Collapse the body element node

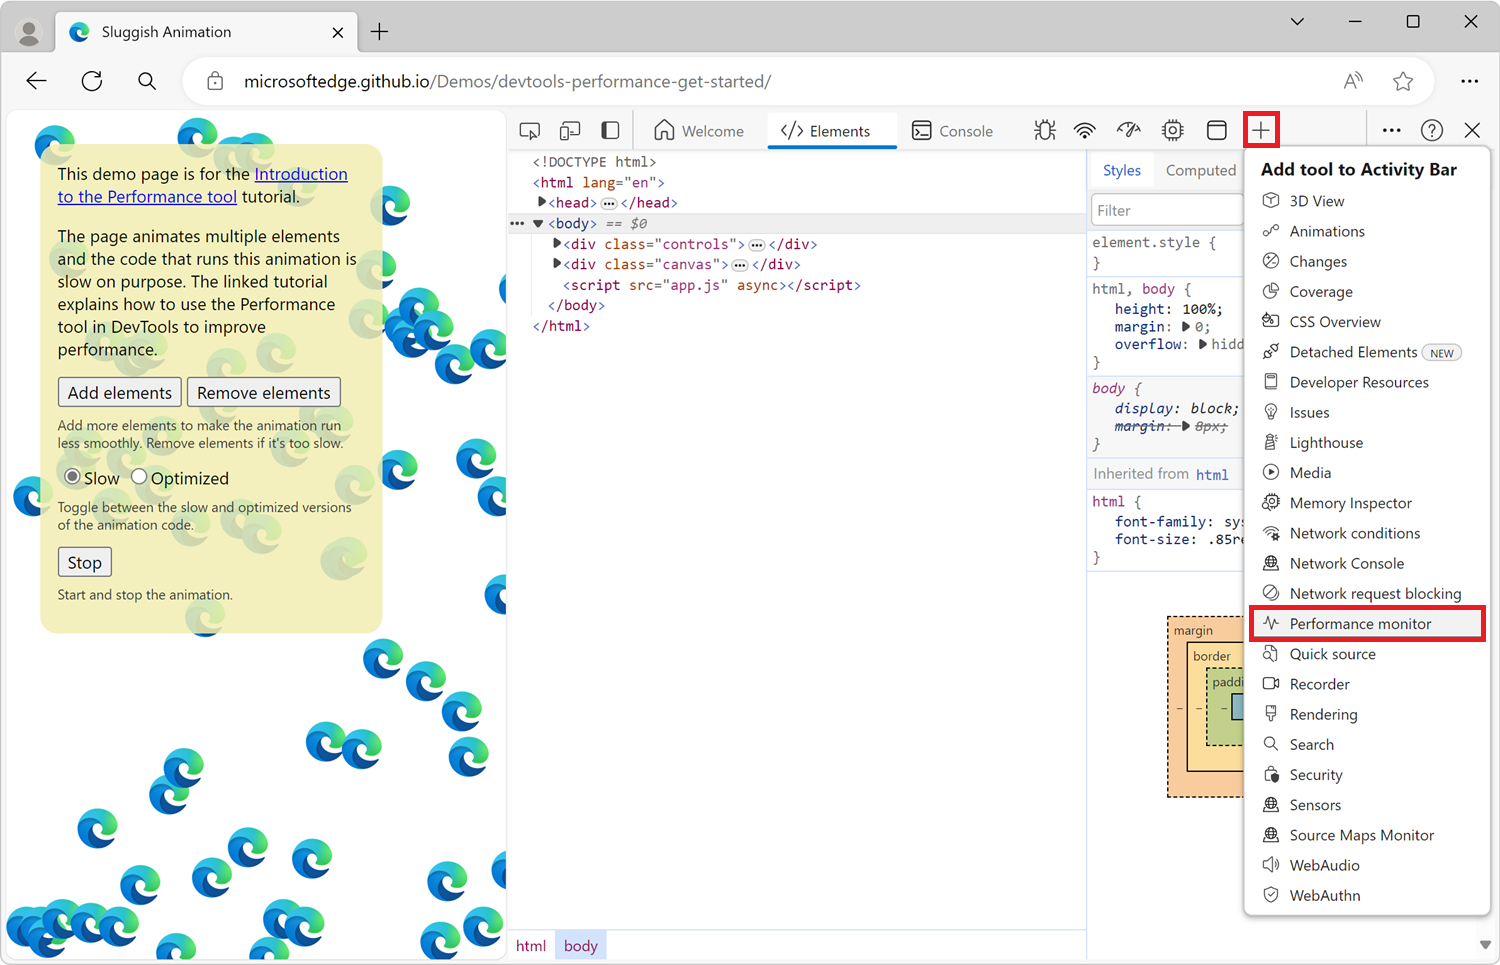[538, 224]
